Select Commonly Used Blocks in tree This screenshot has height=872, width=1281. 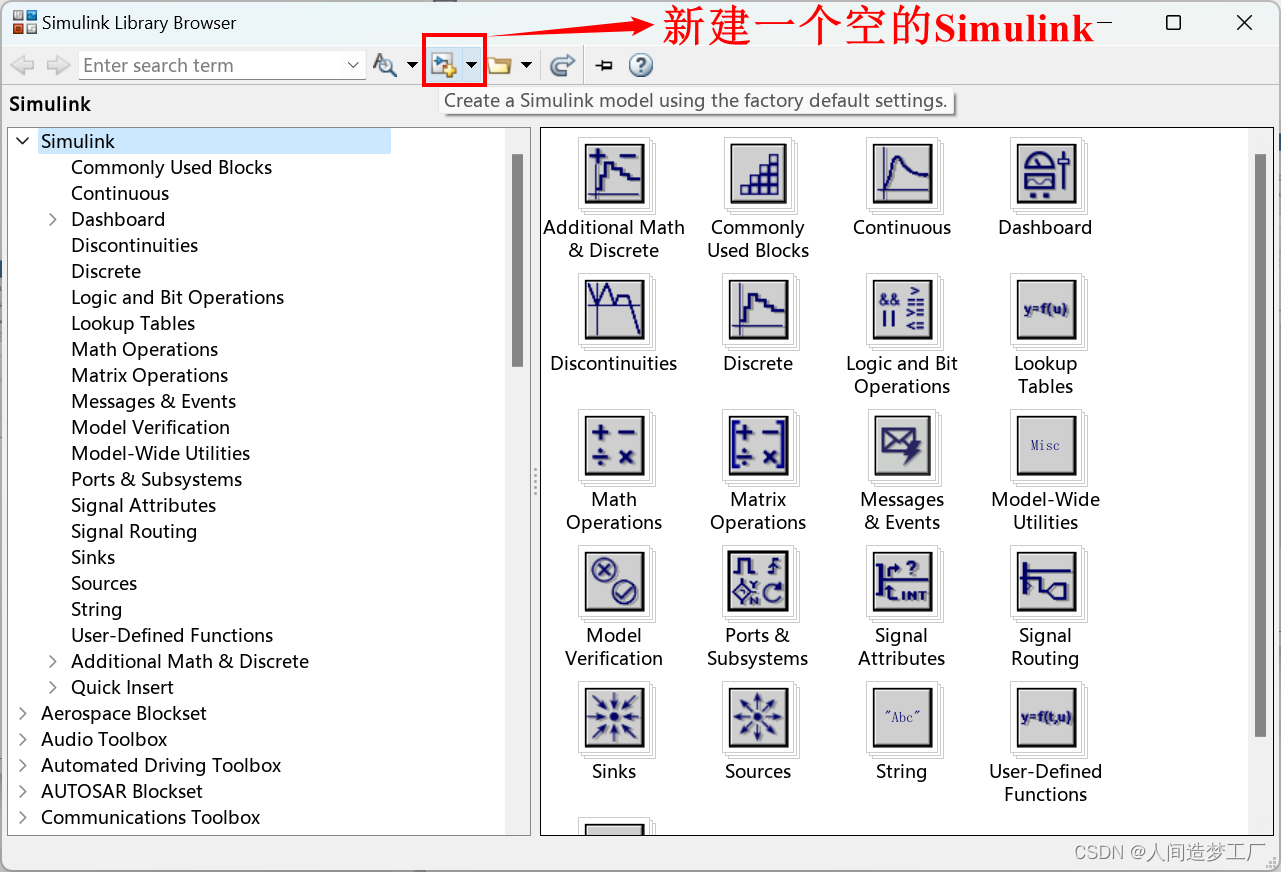[172, 168]
